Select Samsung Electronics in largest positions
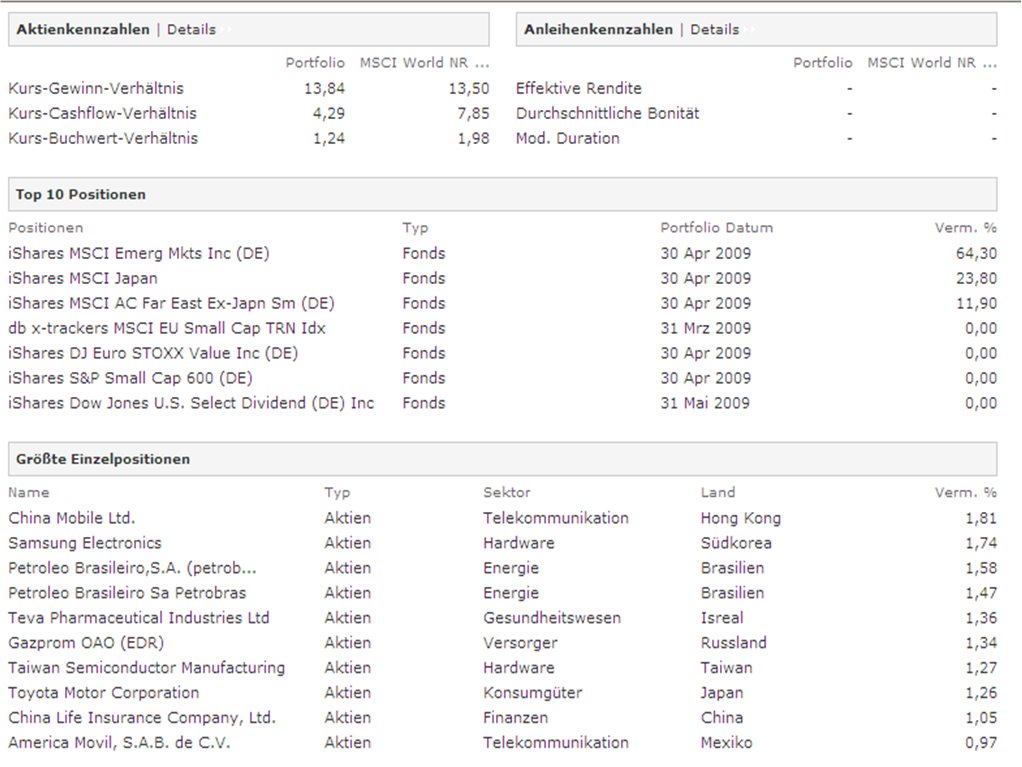Image resolution: width=1022 pixels, height=767 pixels. click(84, 543)
